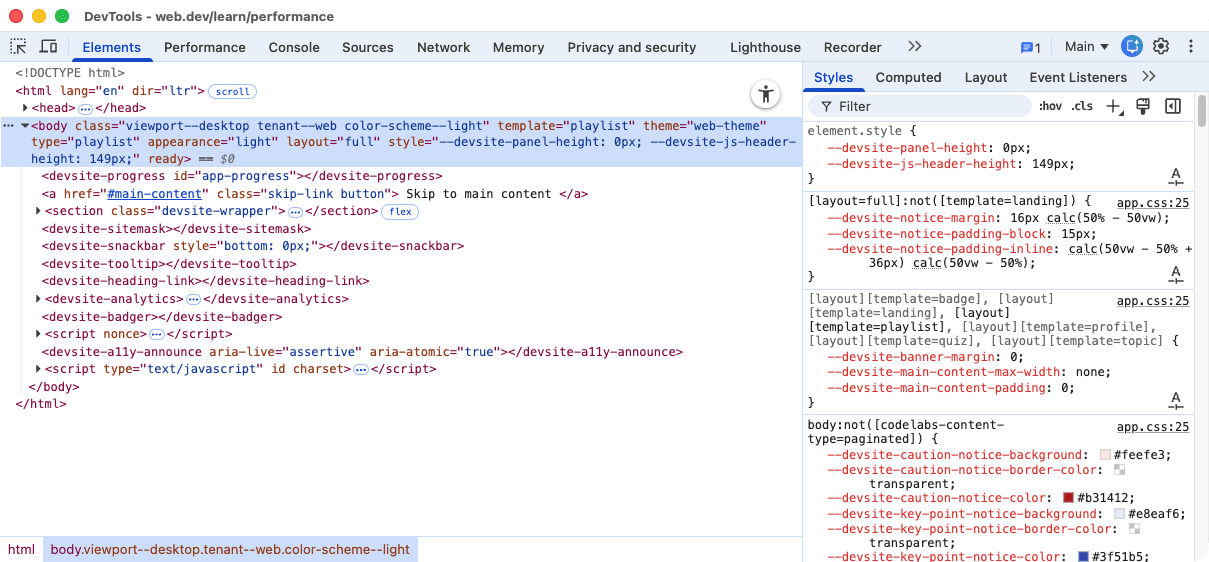Viewport: 1209px width, 562px height.
Task: Open the Sources tab
Action: [368, 47]
